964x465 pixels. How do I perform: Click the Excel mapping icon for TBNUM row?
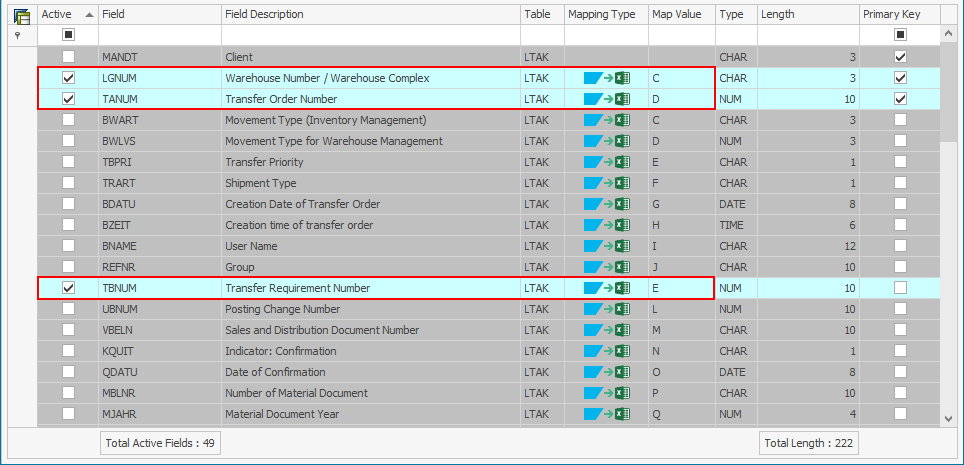(606, 288)
